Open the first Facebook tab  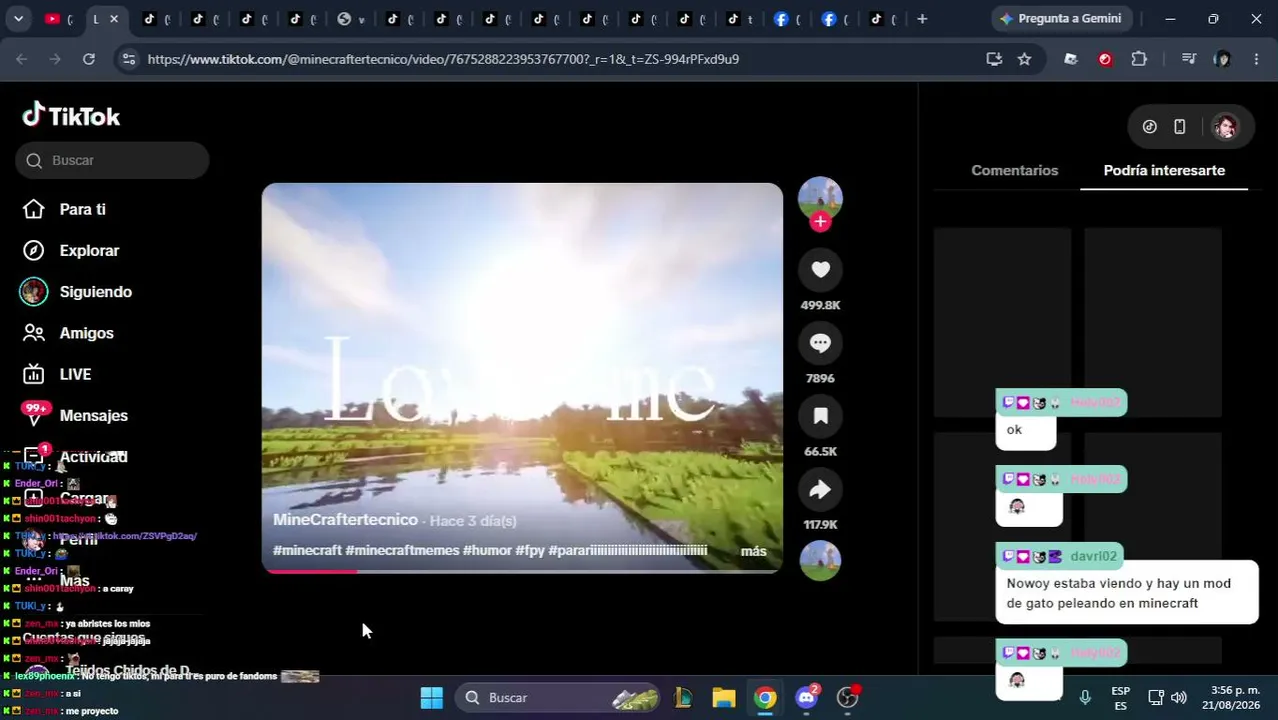click(782, 18)
